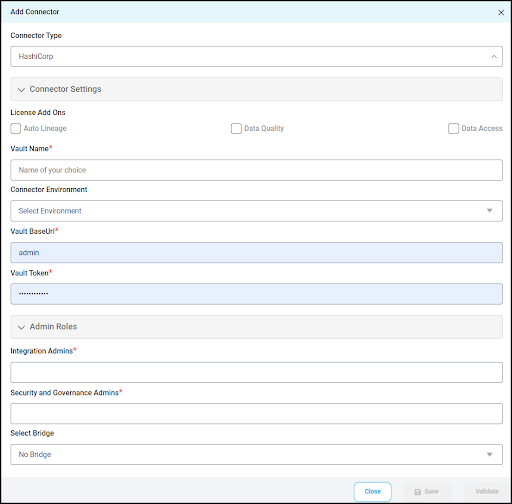Enable the Data Access checkbox
The width and height of the screenshot is (512, 504).
(x=453, y=128)
